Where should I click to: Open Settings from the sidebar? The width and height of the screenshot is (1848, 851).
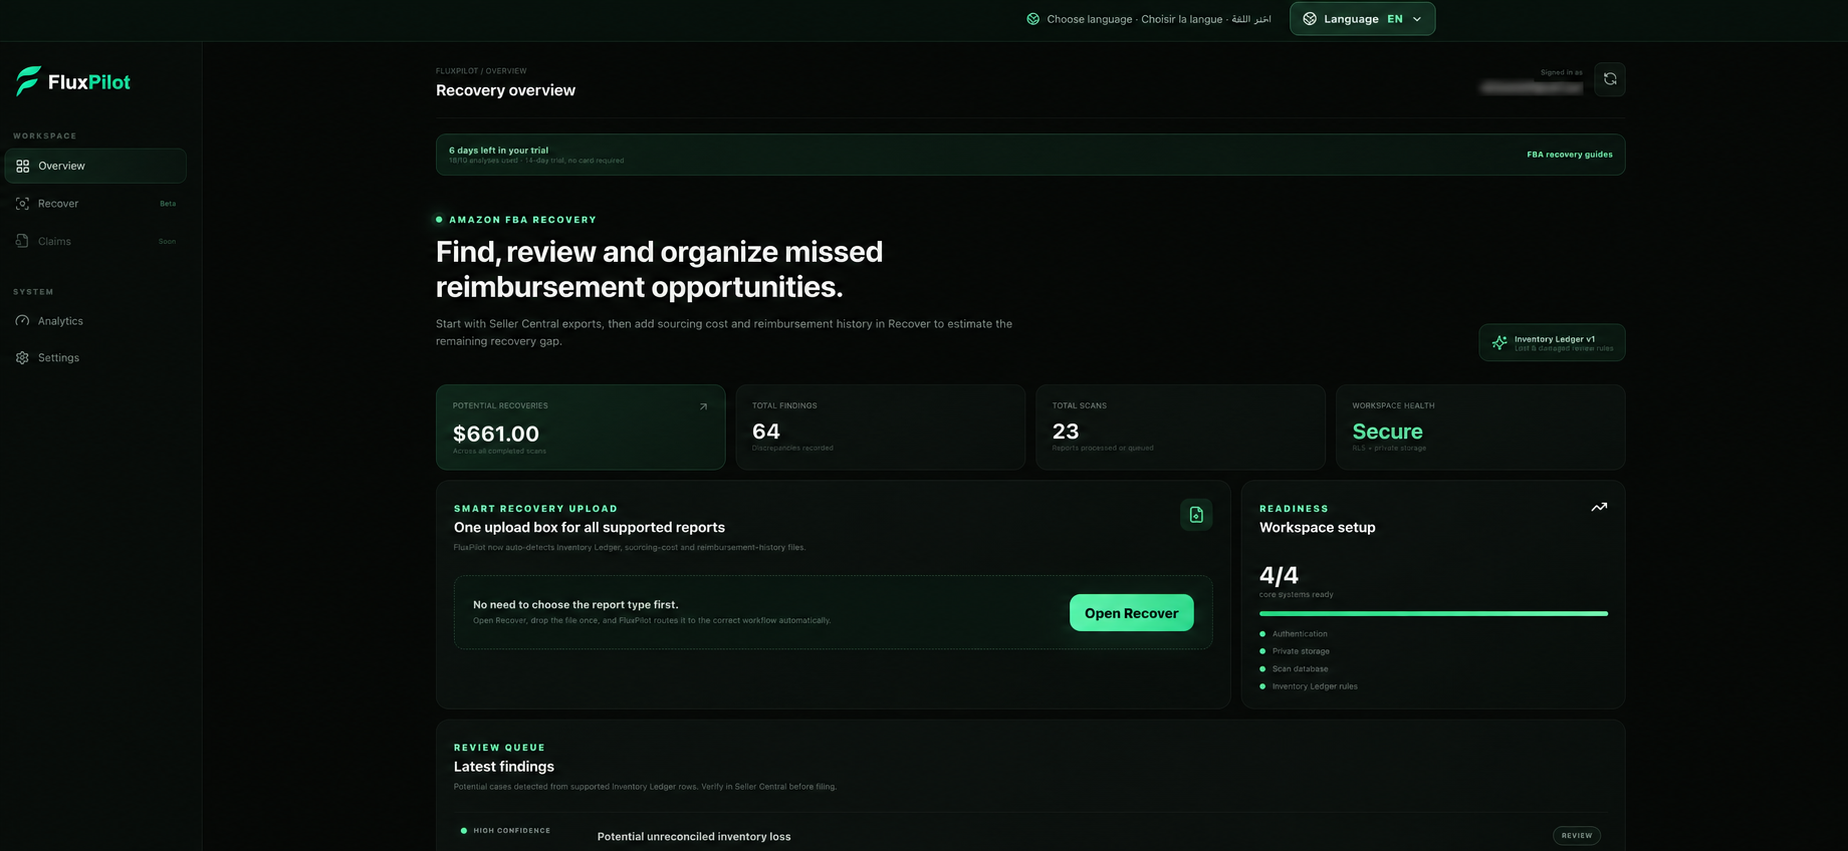tap(95, 358)
